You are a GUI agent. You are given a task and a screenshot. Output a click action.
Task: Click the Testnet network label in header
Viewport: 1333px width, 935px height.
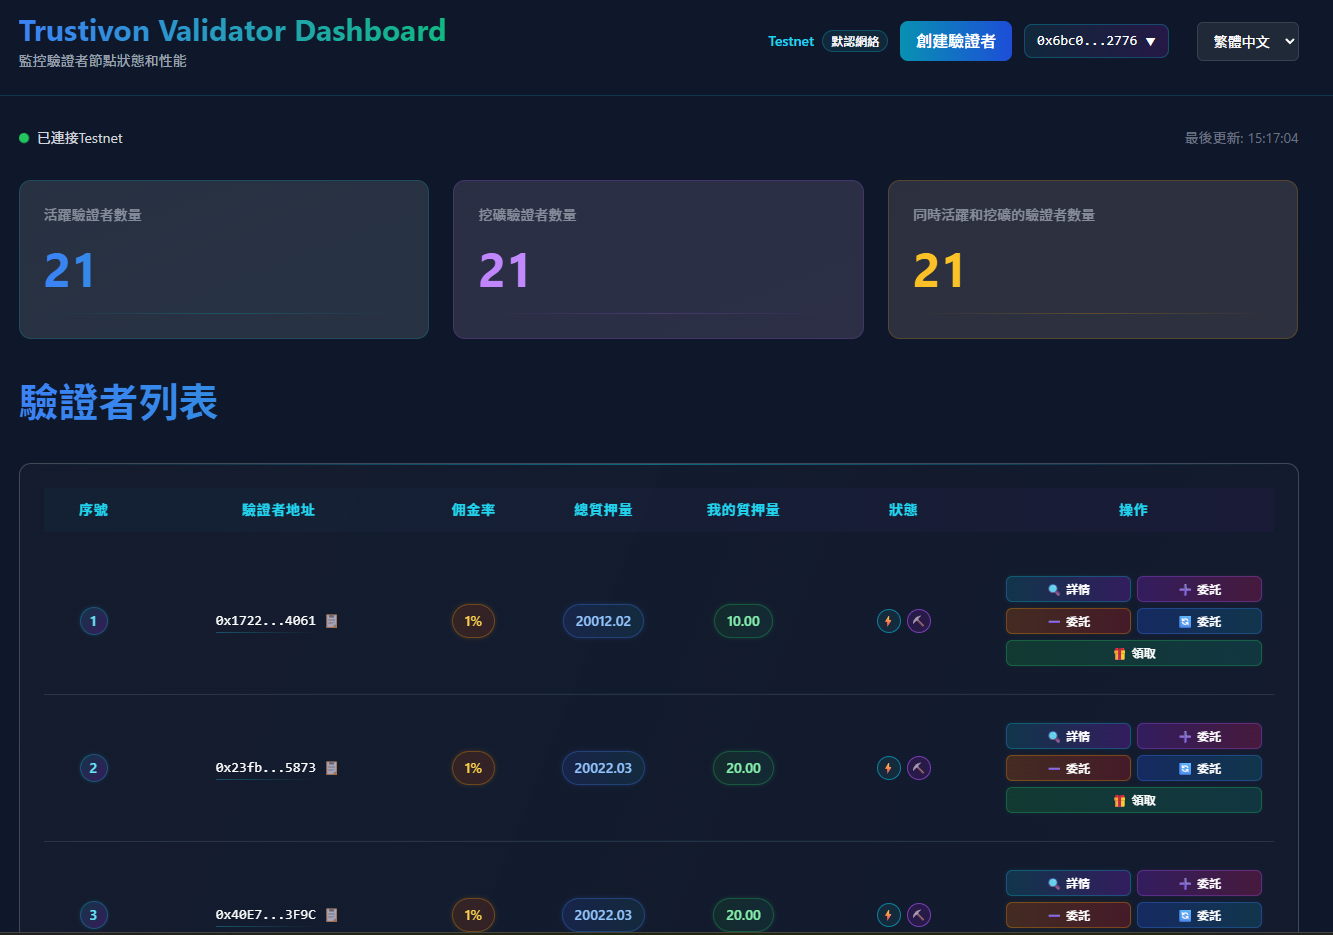tap(790, 41)
